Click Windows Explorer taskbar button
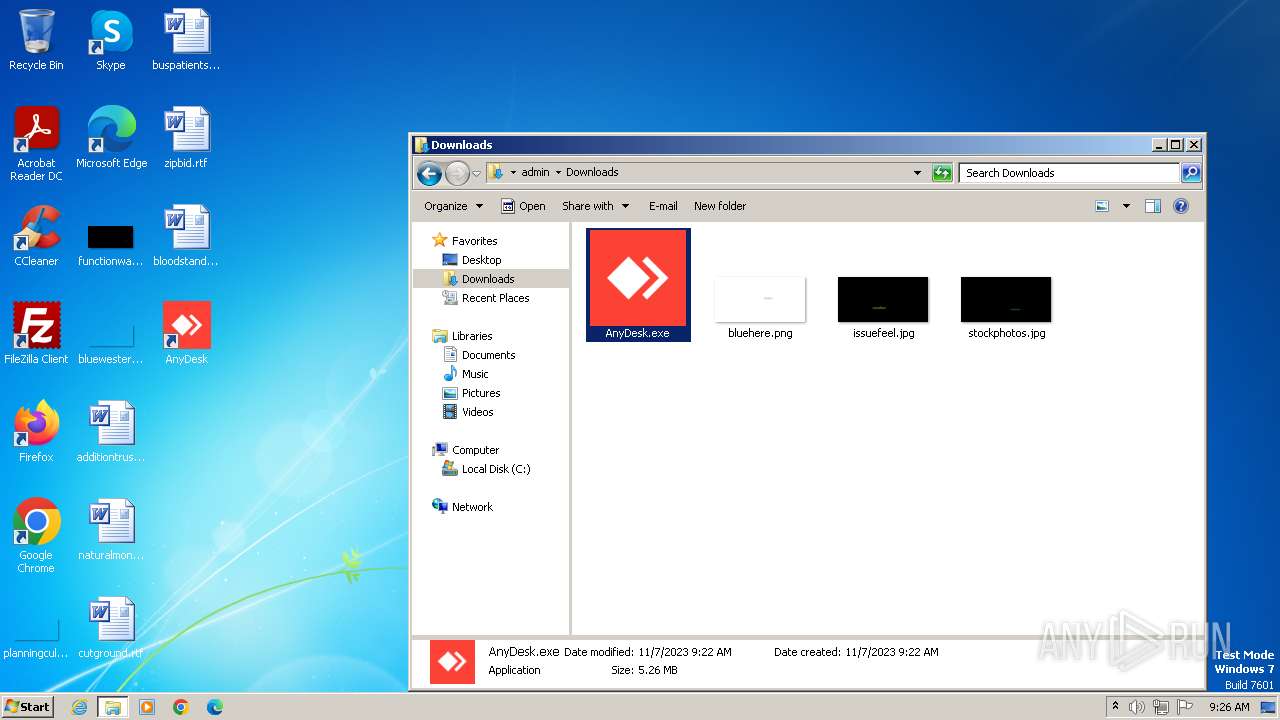 coord(113,707)
